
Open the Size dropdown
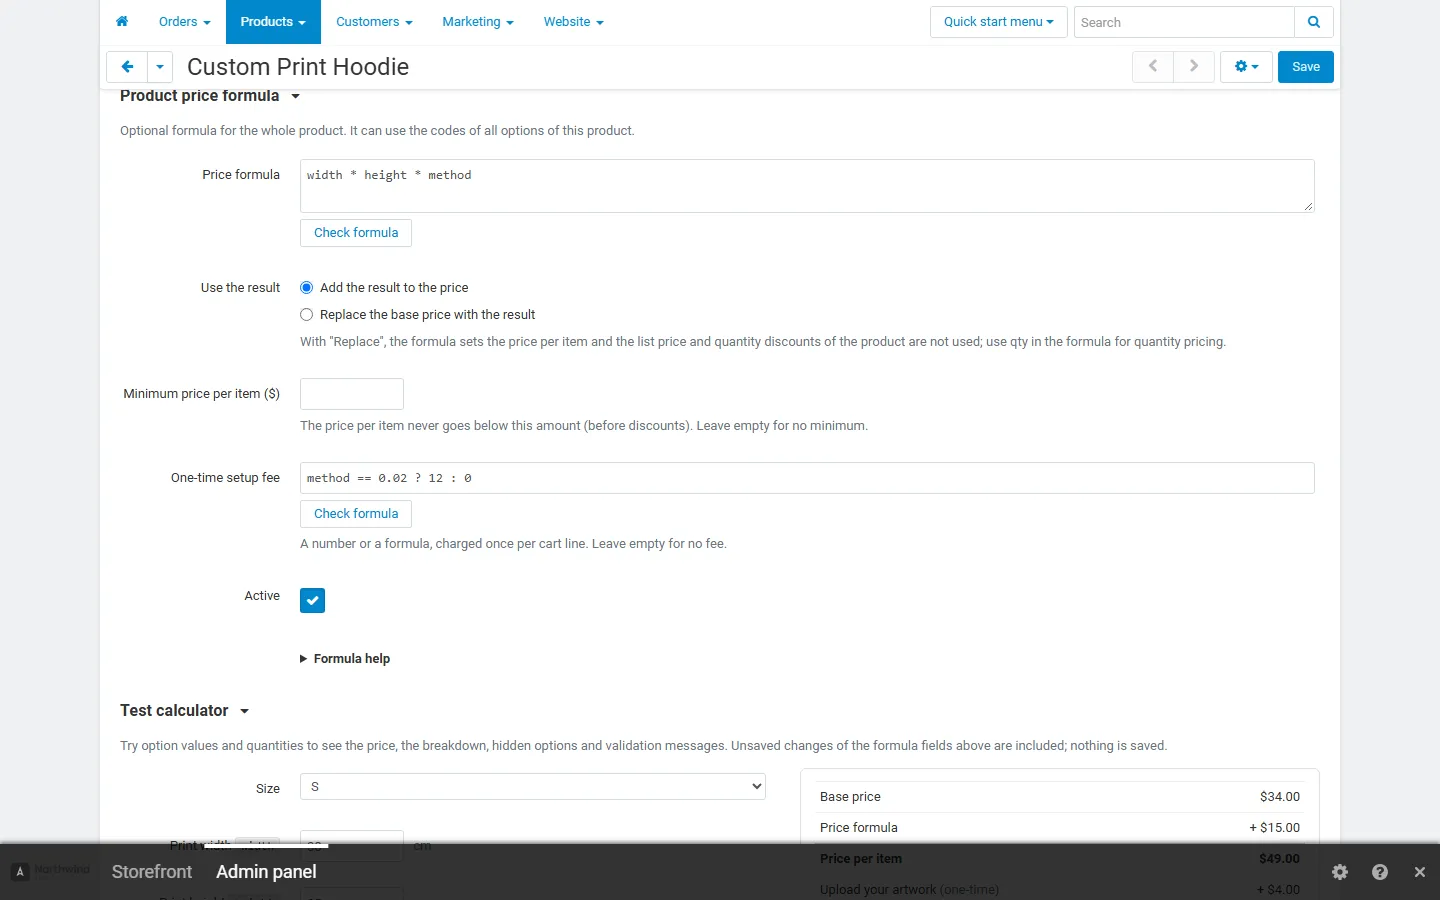[x=533, y=787]
